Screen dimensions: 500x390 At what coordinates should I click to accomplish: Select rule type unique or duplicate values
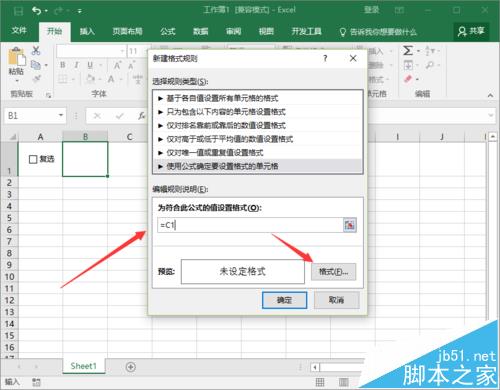257,153
